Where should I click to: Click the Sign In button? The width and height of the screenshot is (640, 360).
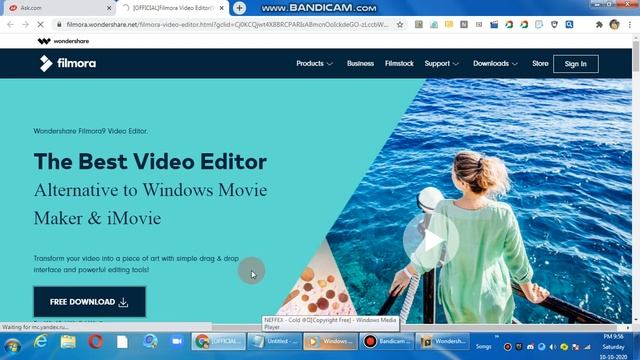tap(576, 64)
